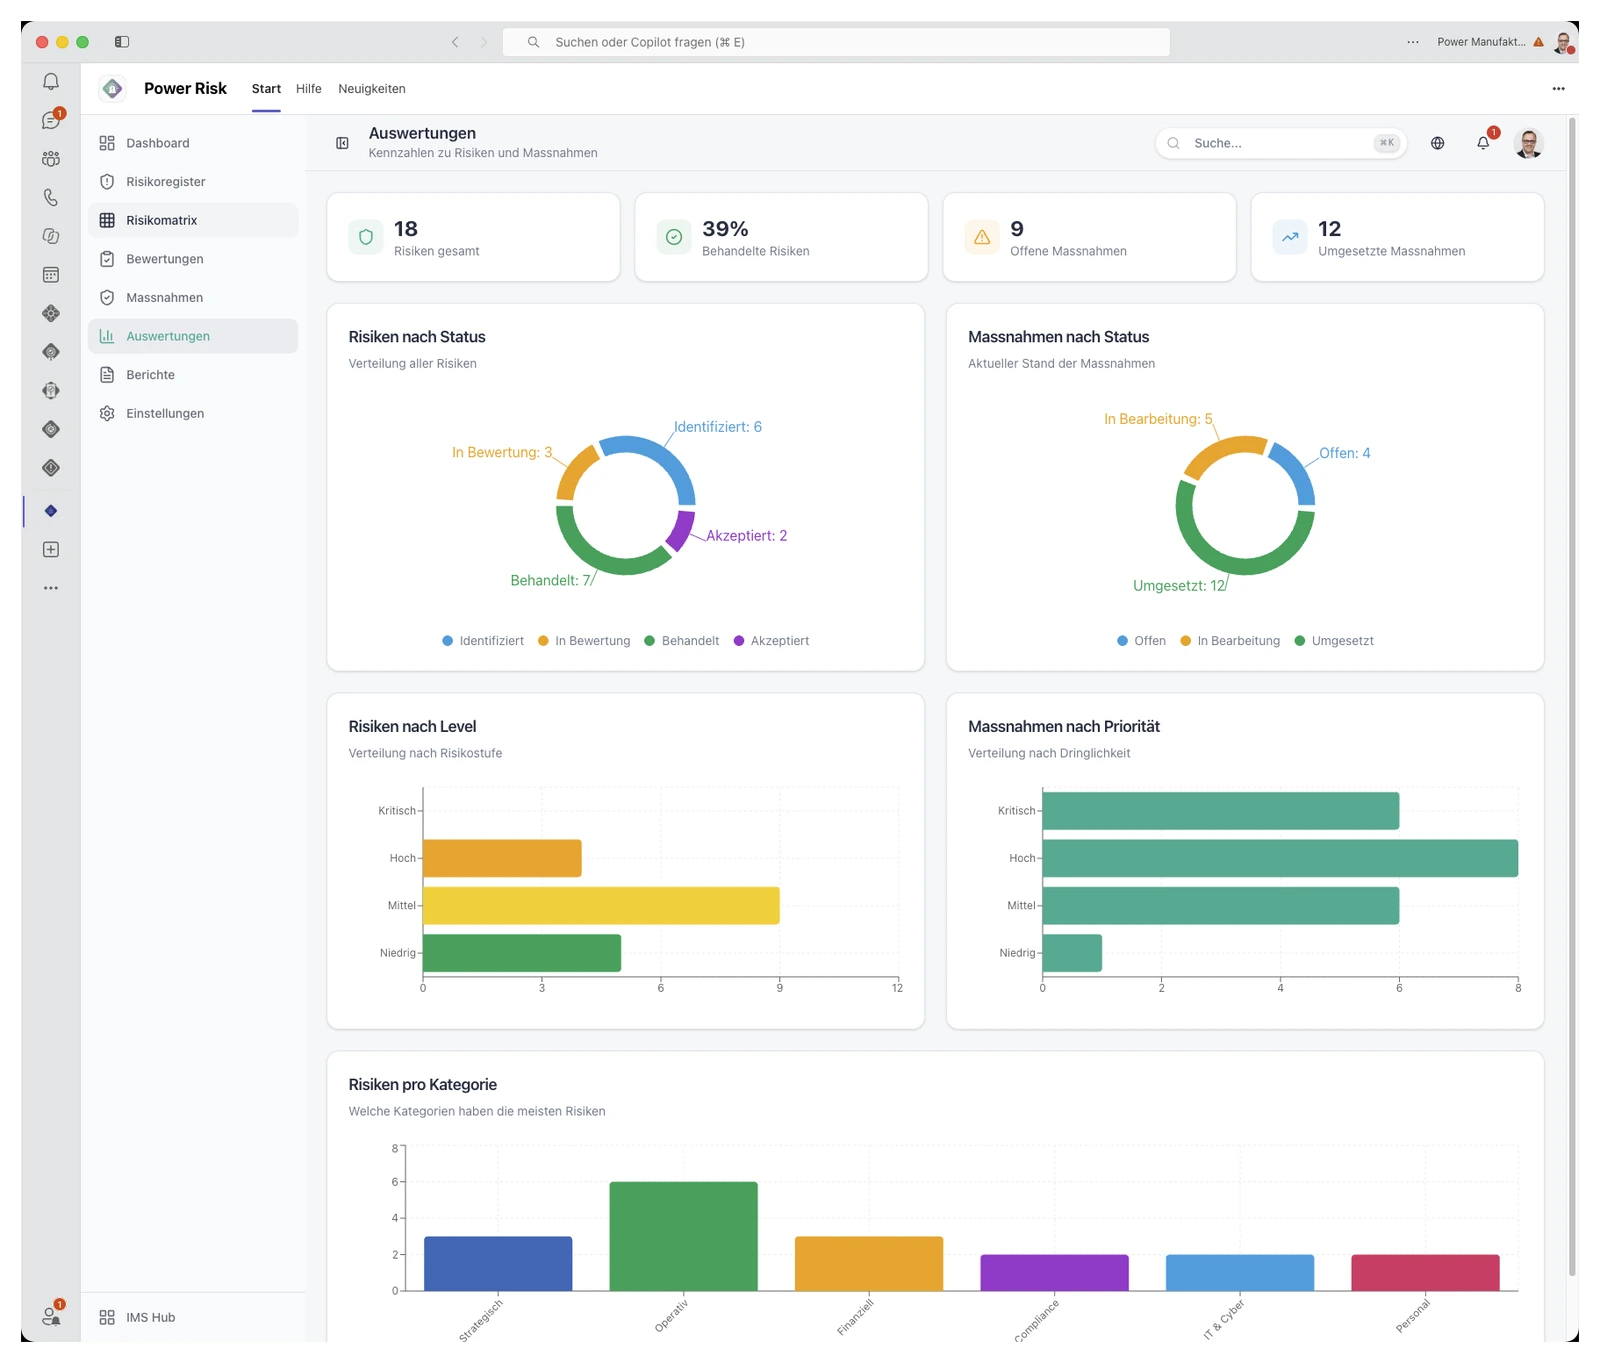The width and height of the screenshot is (1600, 1363).
Task: Toggle the sidebar collapse icon beside Auswertungen
Action: [x=342, y=143]
